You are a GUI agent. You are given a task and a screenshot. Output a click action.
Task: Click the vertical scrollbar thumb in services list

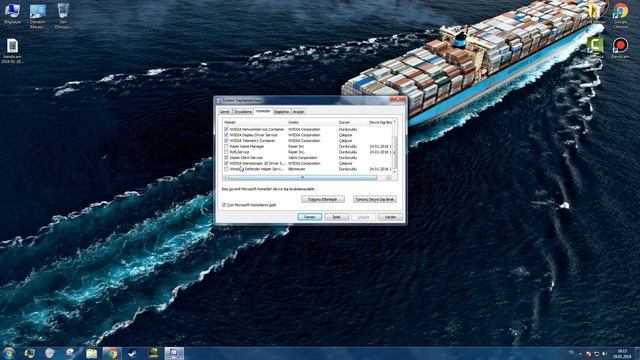[395, 152]
